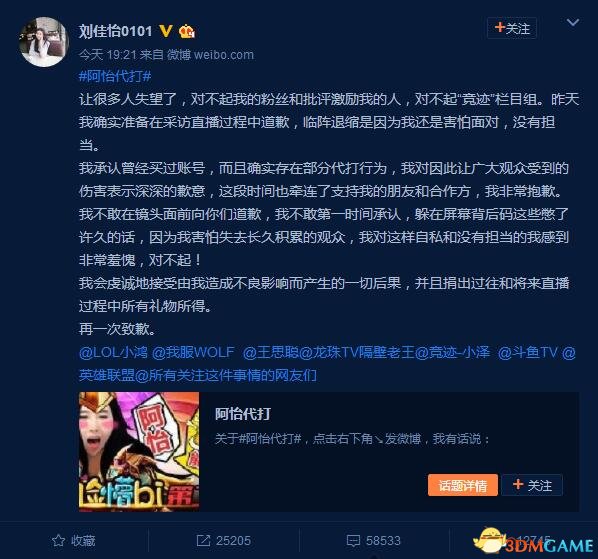Click the 收藏 star icon
Image resolution: width=598 pixels, height=559 pixels.
(58, 540)
